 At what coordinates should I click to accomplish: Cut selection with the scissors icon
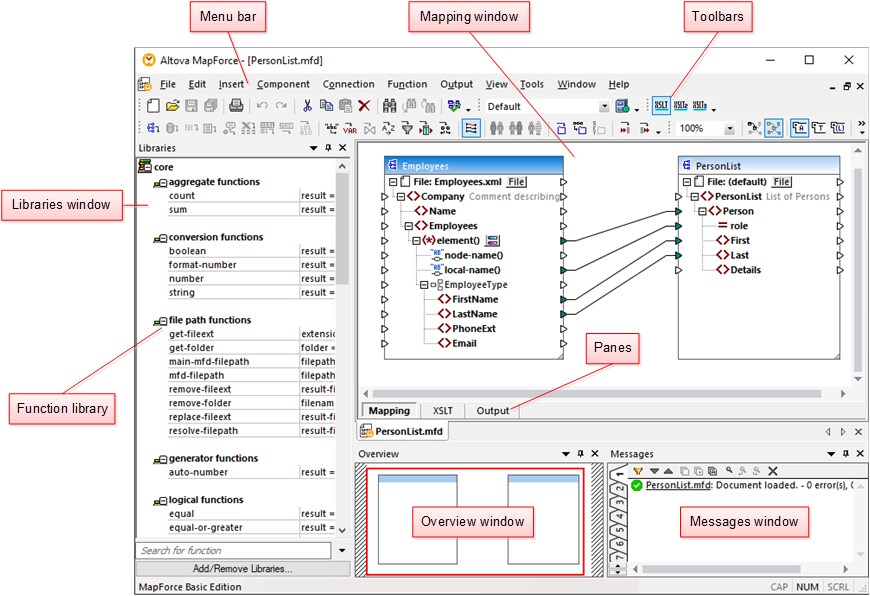tap(307, 105)
